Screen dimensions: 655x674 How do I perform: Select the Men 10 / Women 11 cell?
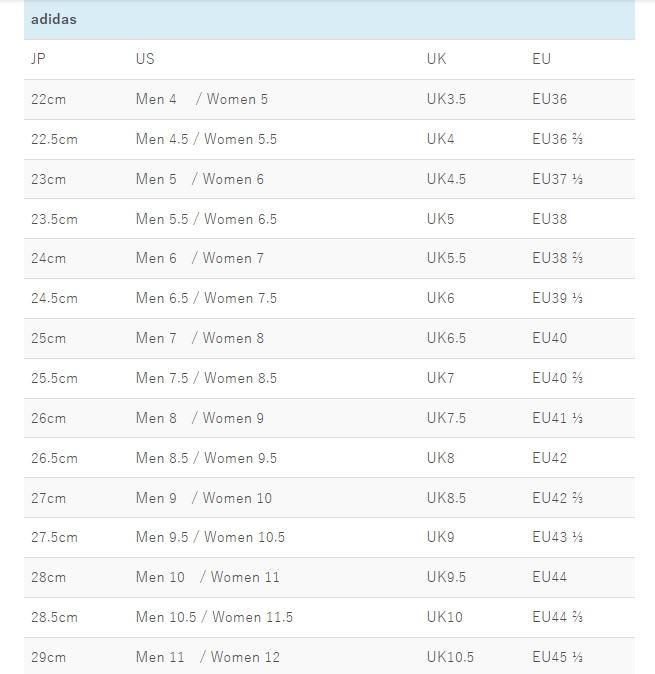tap(207, 577)
